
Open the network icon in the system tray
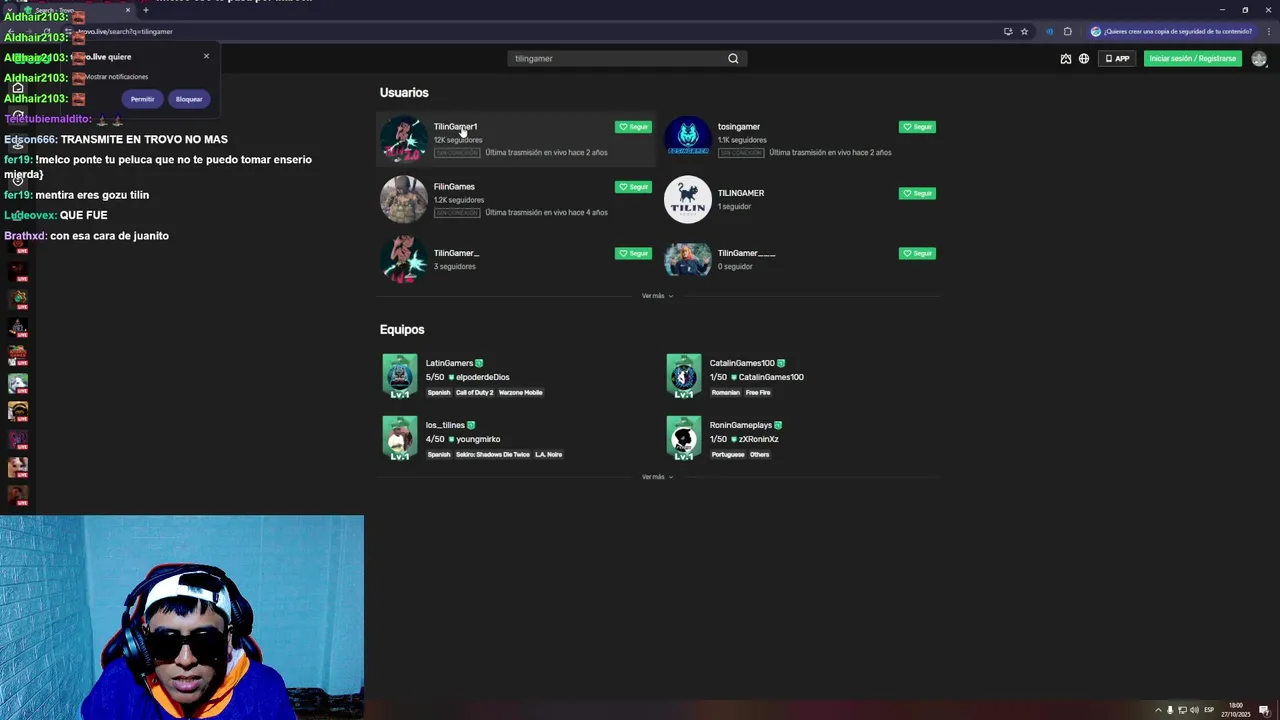click(x=1183, y=710)
